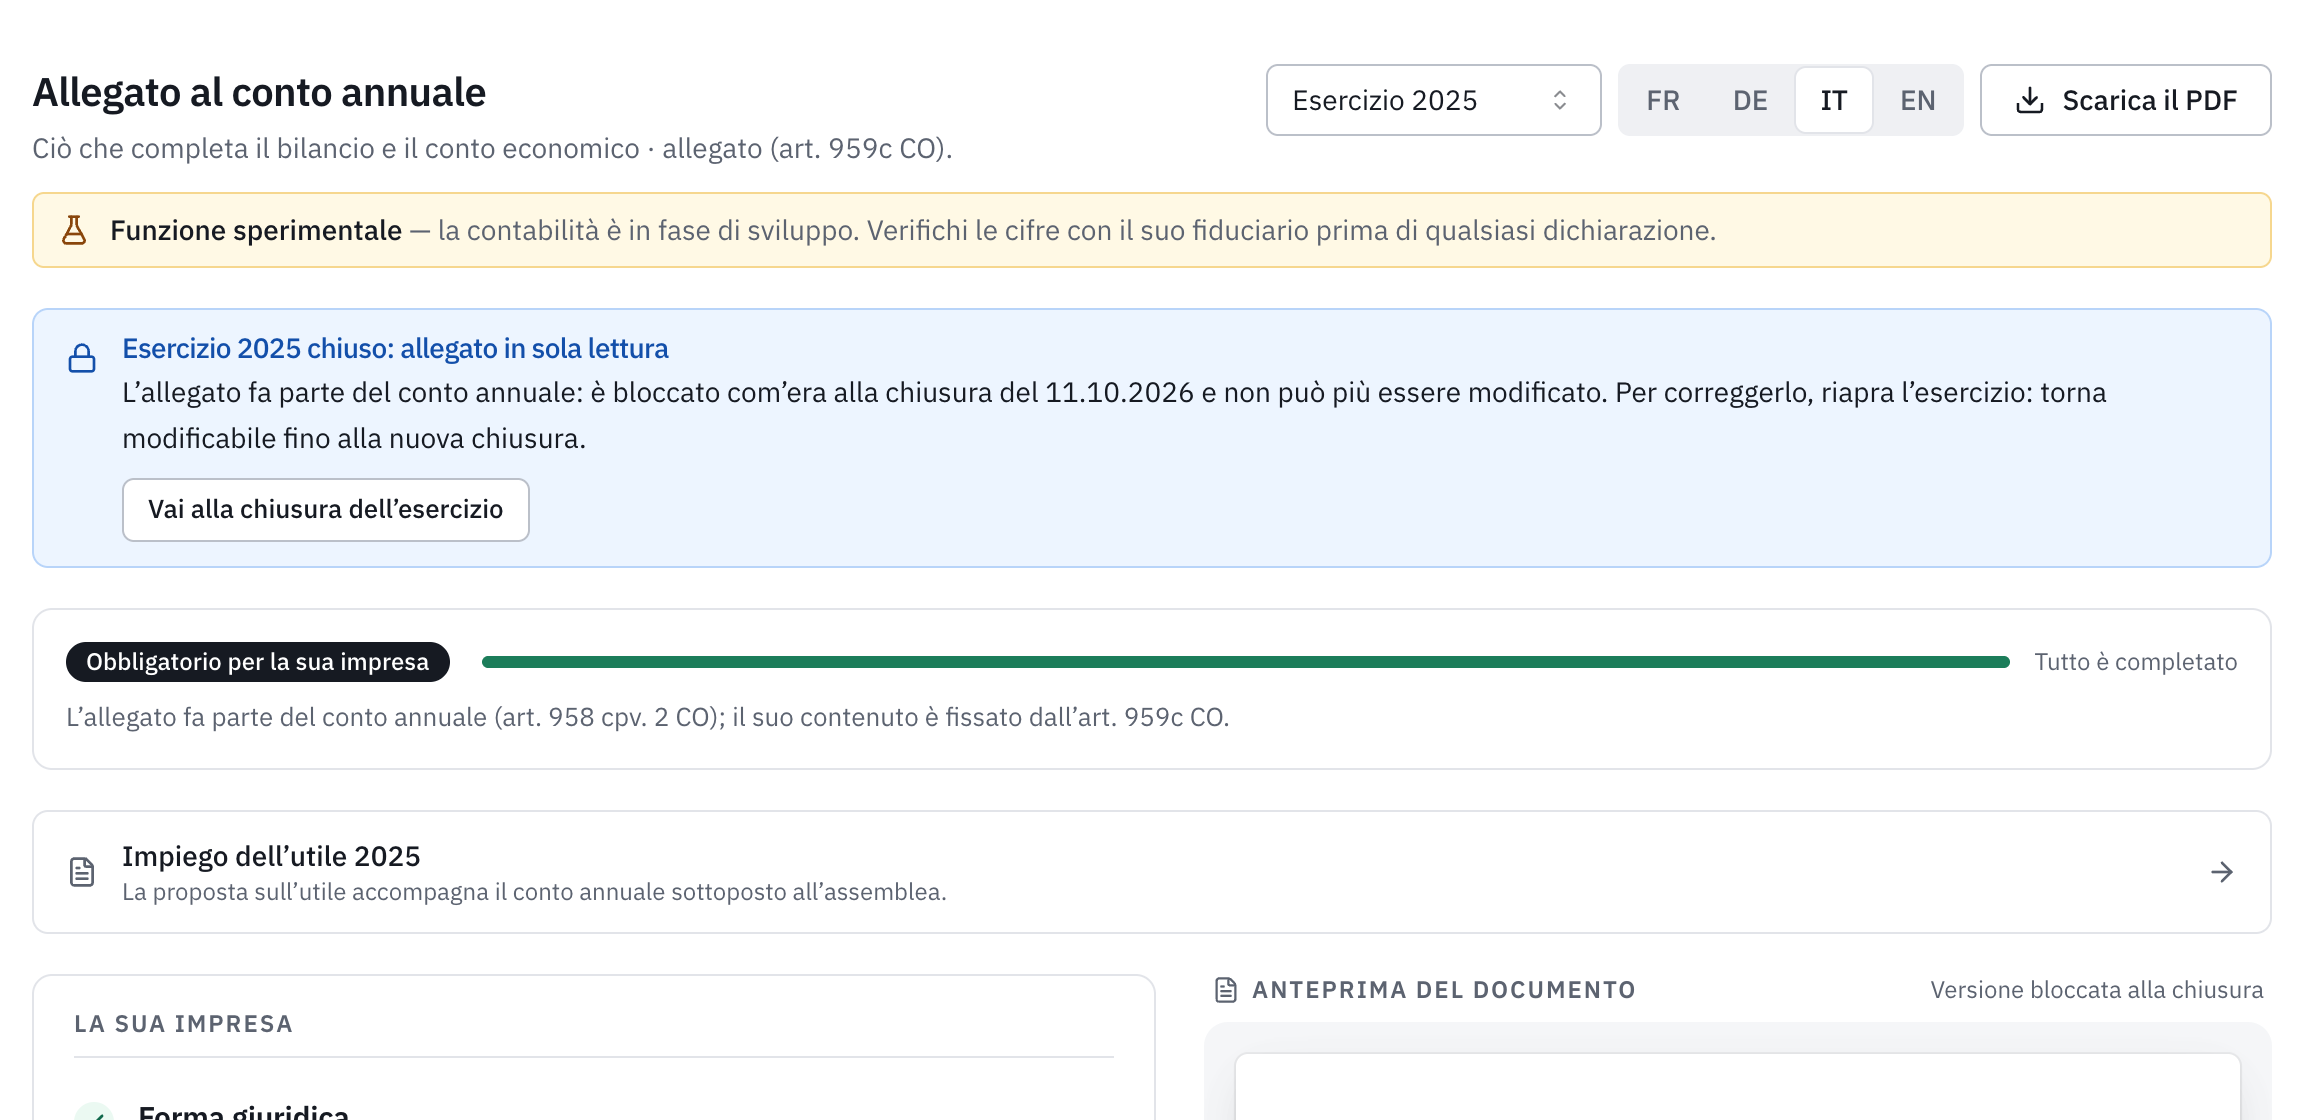Click the Obbligatorio per la sua impresa badge
The image size is (2304, 1120).
pos(258,662)
